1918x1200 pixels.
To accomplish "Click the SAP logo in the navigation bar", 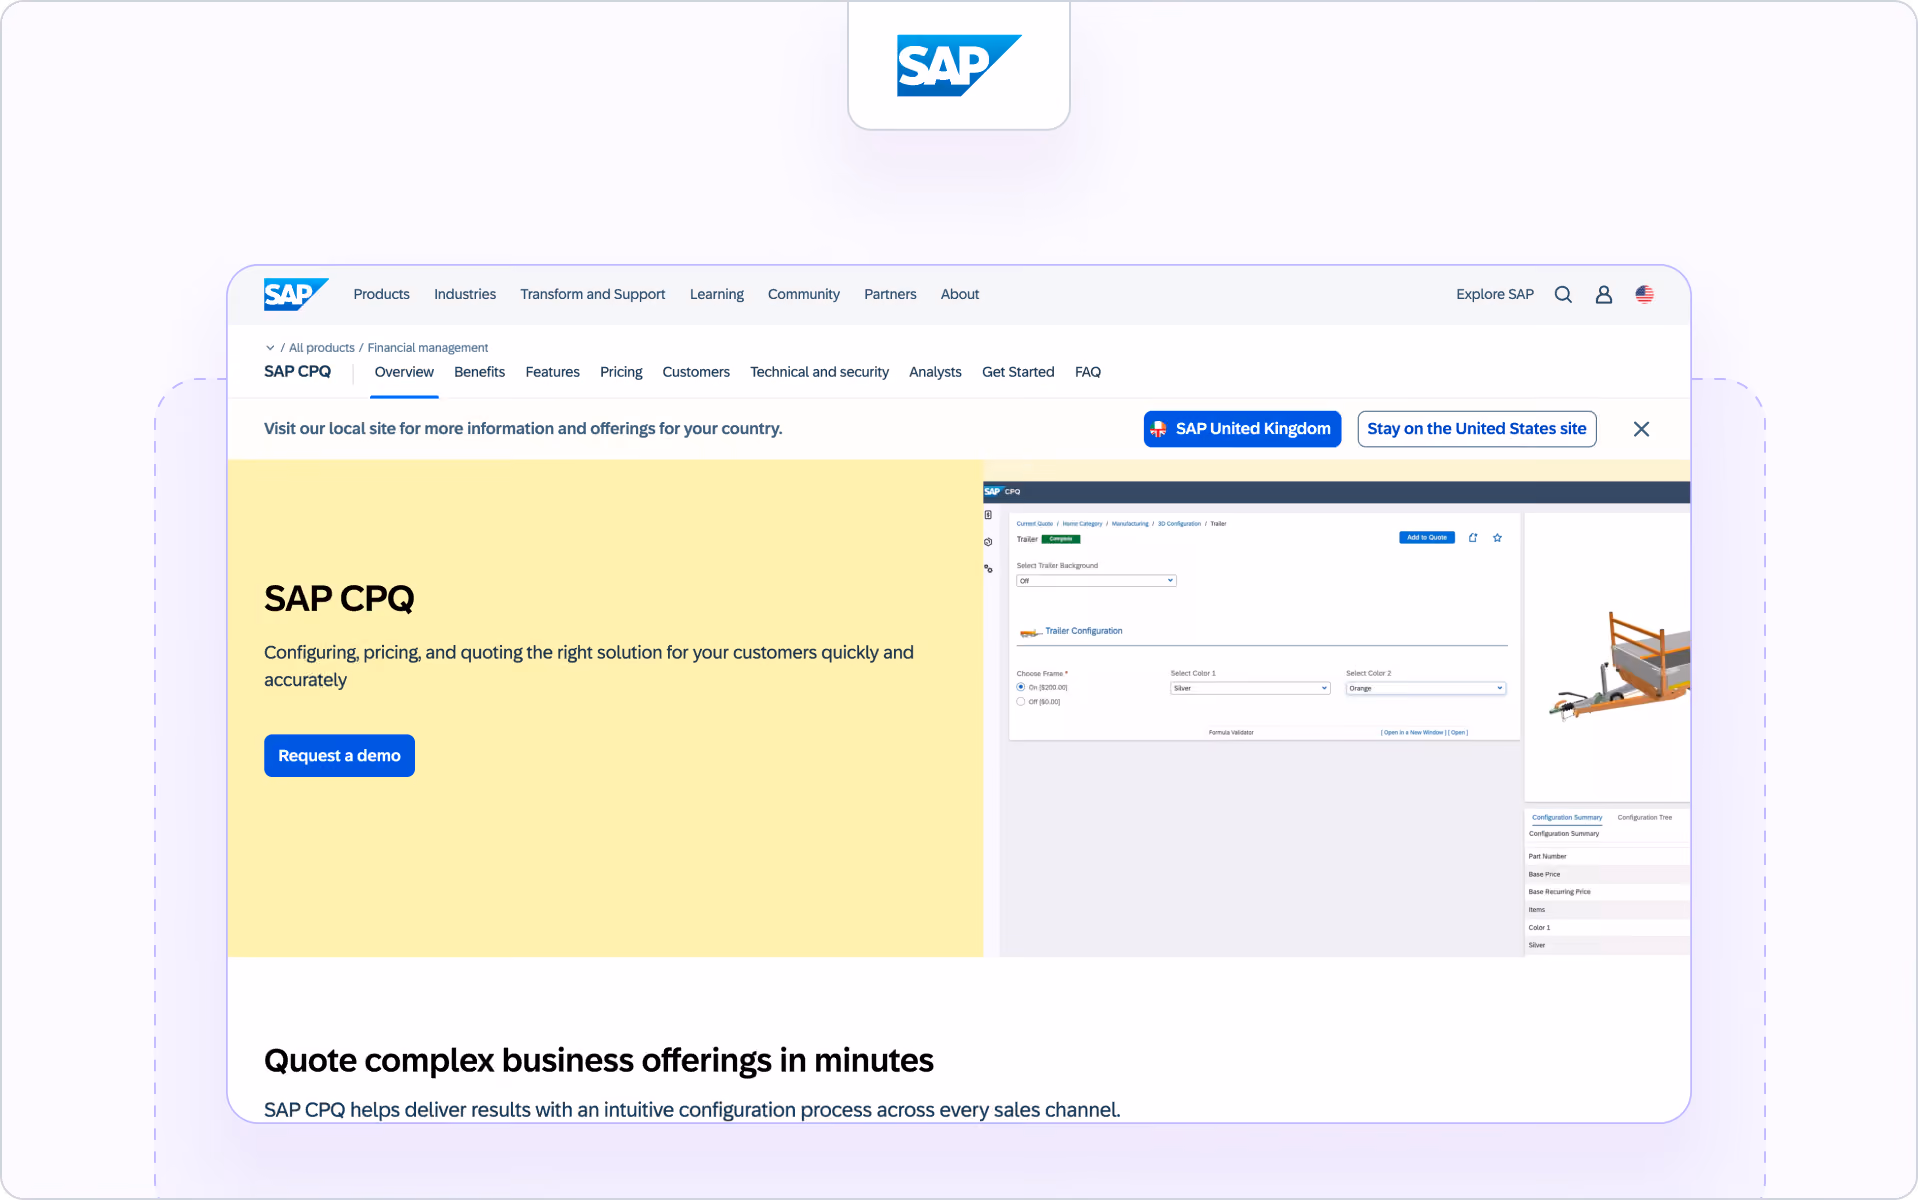I will (x=296, y=294).
